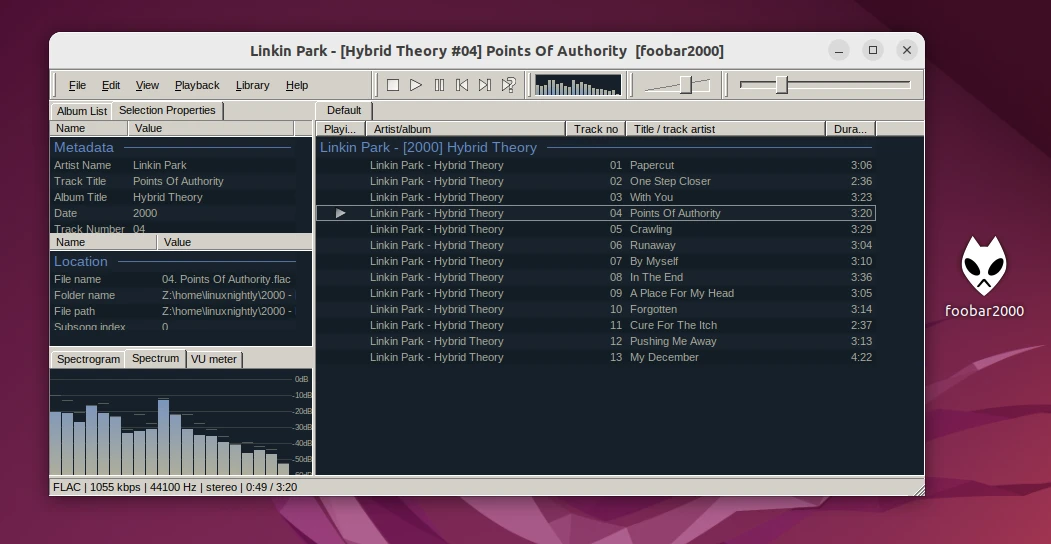Sort by Duration column header
The height and width of the screenshot is (544, 1051).
click(851, 129)
